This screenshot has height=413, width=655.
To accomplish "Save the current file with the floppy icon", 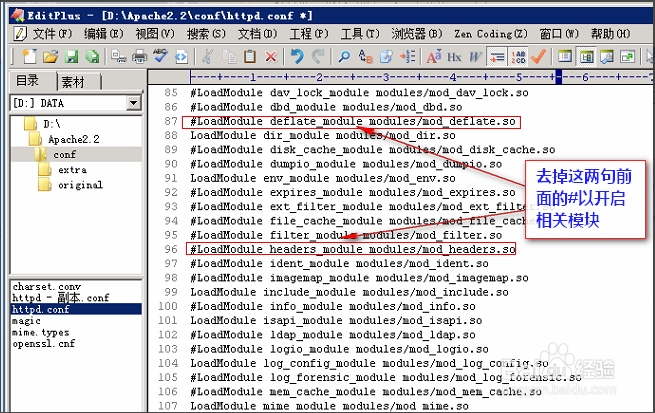I will click(x=71, y=56).
